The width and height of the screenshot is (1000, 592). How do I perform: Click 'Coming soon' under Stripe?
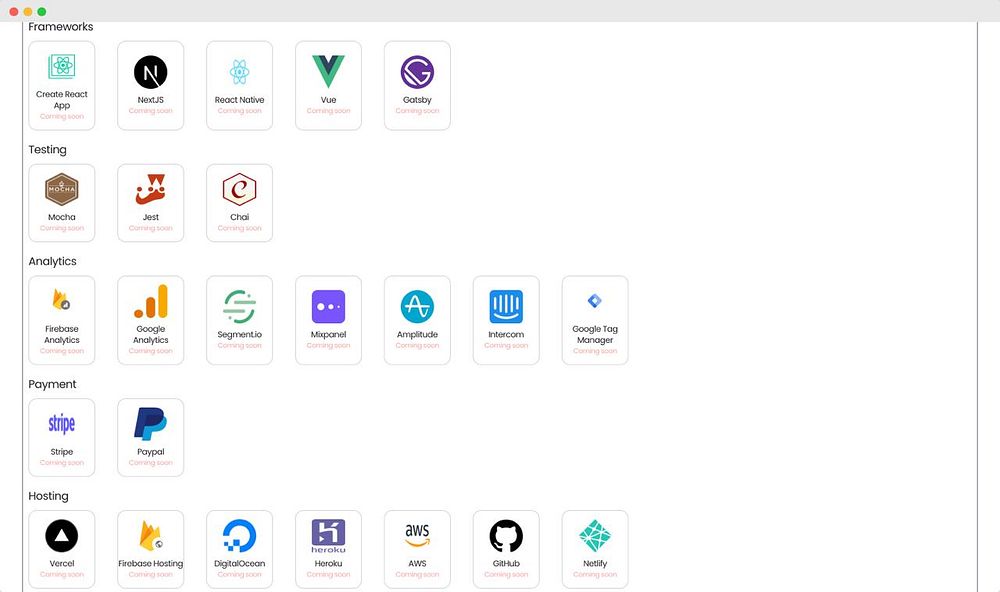[62, 462]
